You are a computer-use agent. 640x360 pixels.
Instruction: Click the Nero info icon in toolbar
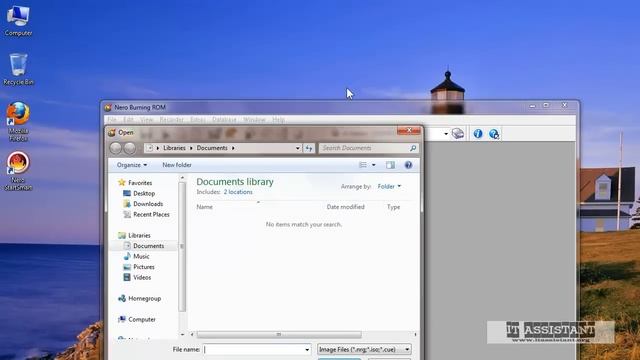478,133
